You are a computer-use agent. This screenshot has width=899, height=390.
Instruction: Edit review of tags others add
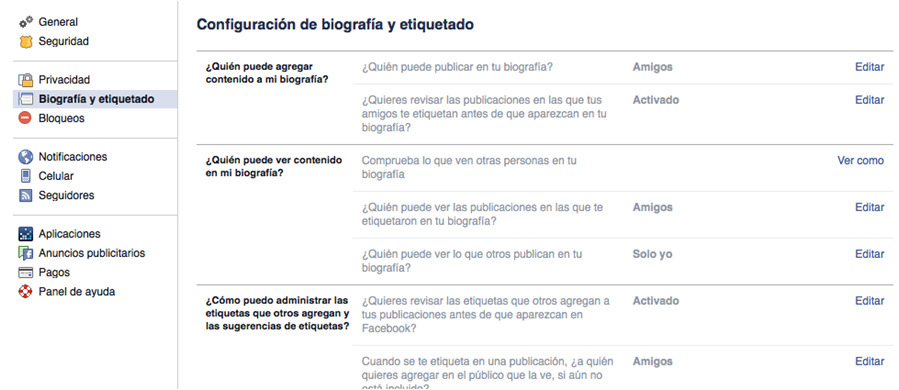(870, 301)
